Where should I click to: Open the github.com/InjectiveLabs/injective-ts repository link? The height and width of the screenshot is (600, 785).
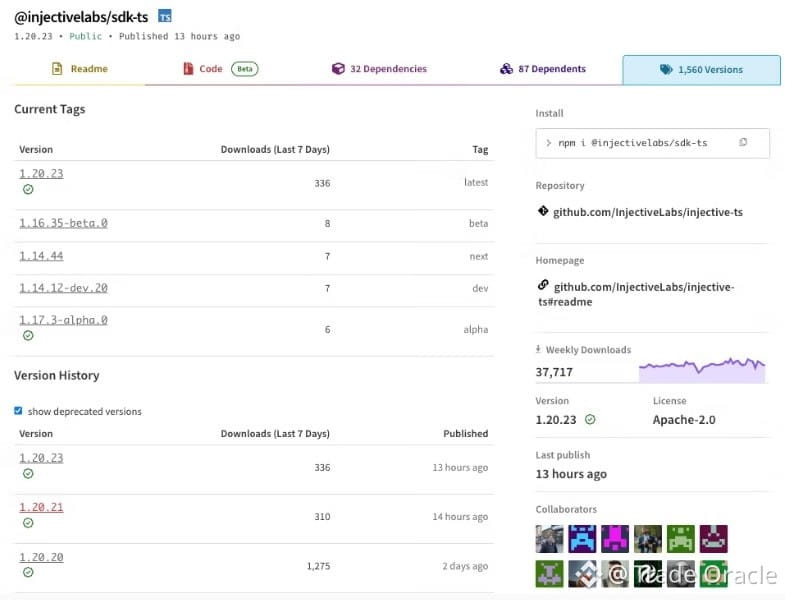[647, 212]
